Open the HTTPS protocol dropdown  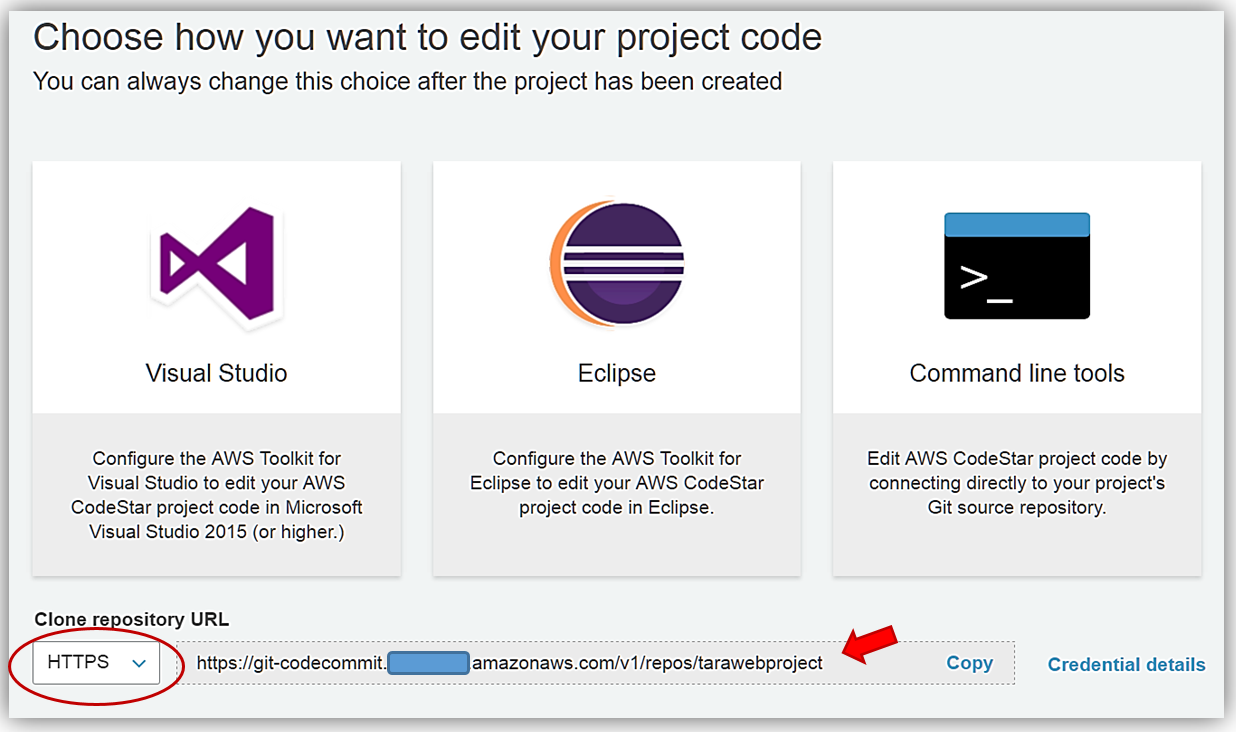click(96, 663)
